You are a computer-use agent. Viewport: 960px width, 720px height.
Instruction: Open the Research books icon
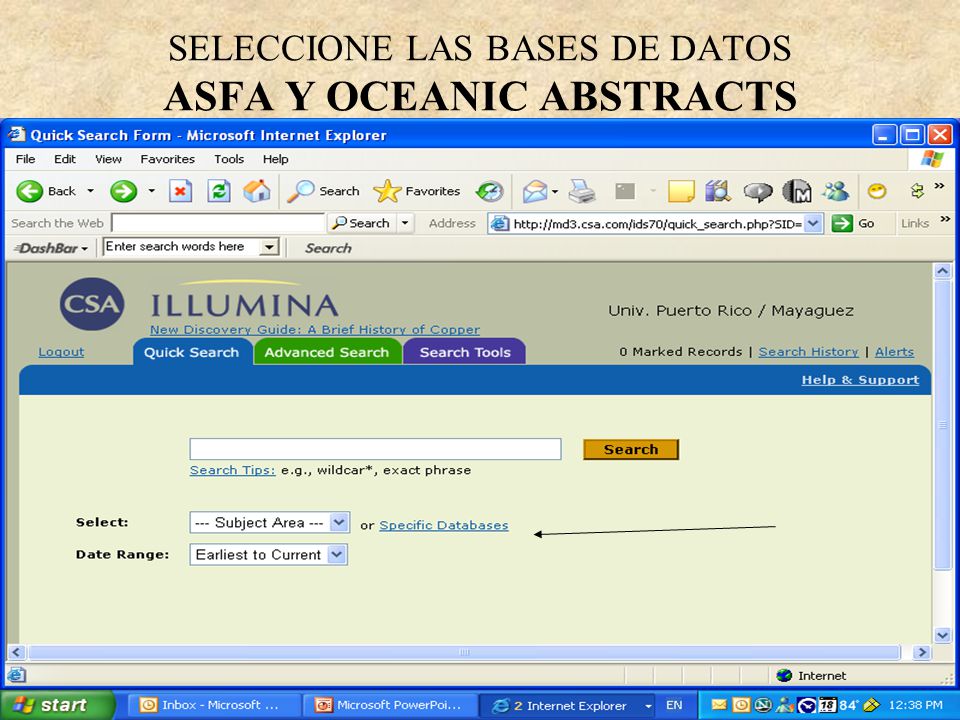718,191
